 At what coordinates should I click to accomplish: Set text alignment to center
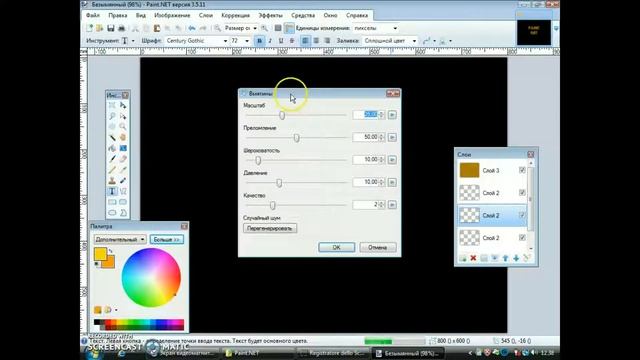point(316,41)
